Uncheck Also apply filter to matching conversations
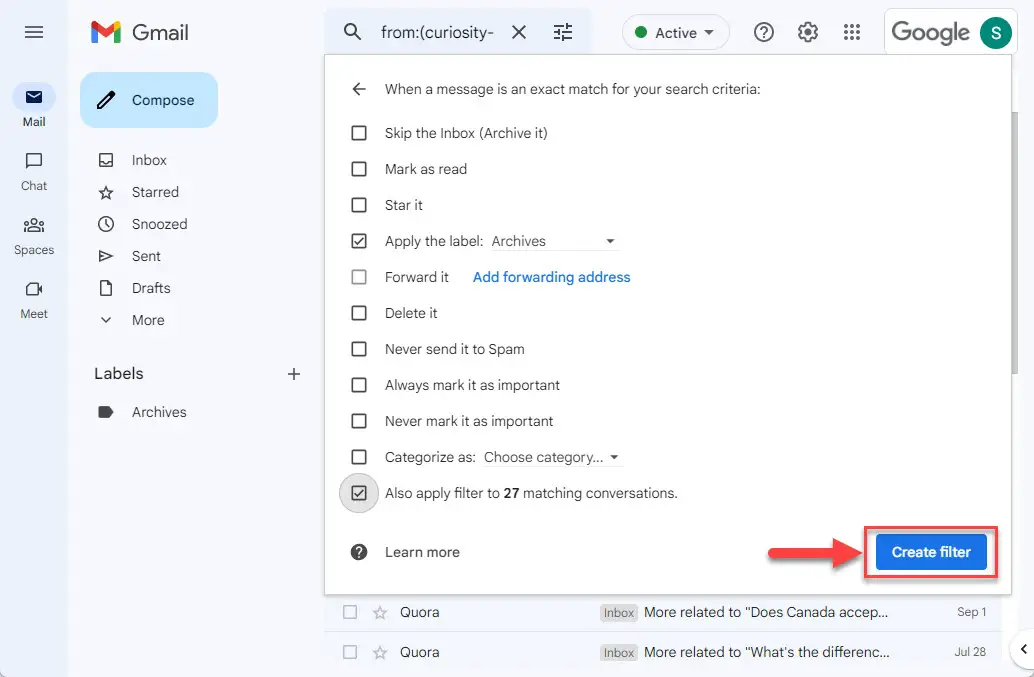 pos(359,493)
